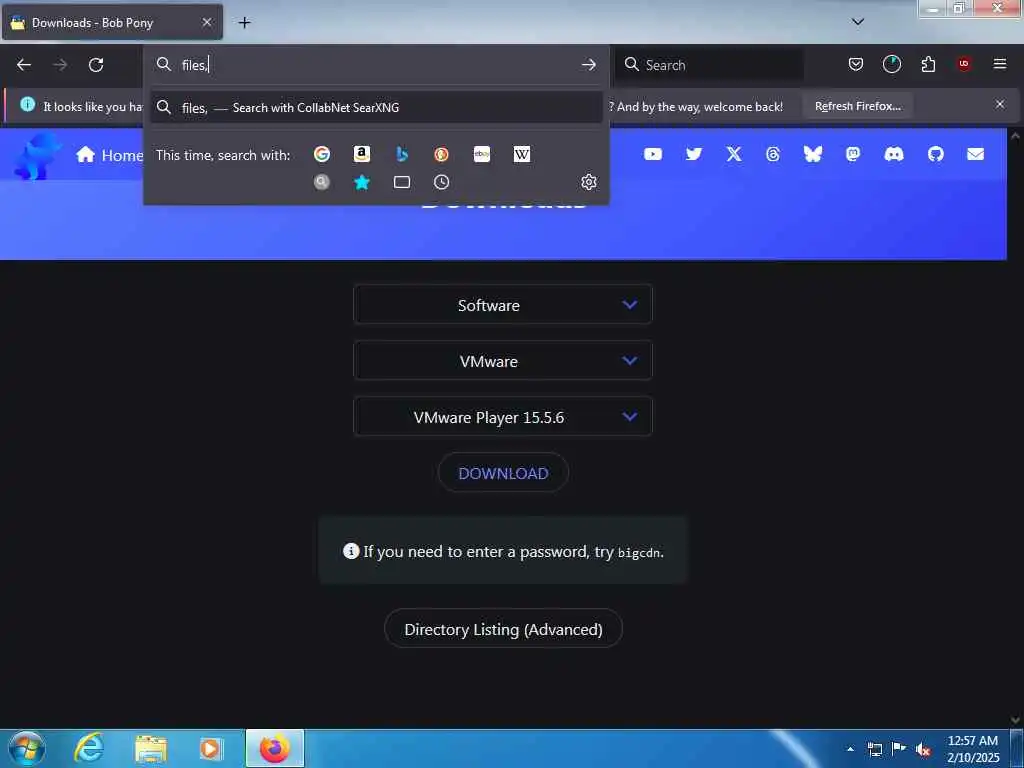
Task: Open Save to Pocket button
Action: pos(856,64)
